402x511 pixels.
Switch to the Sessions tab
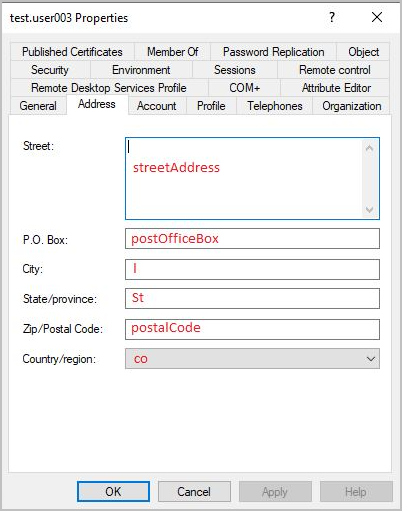235,70
